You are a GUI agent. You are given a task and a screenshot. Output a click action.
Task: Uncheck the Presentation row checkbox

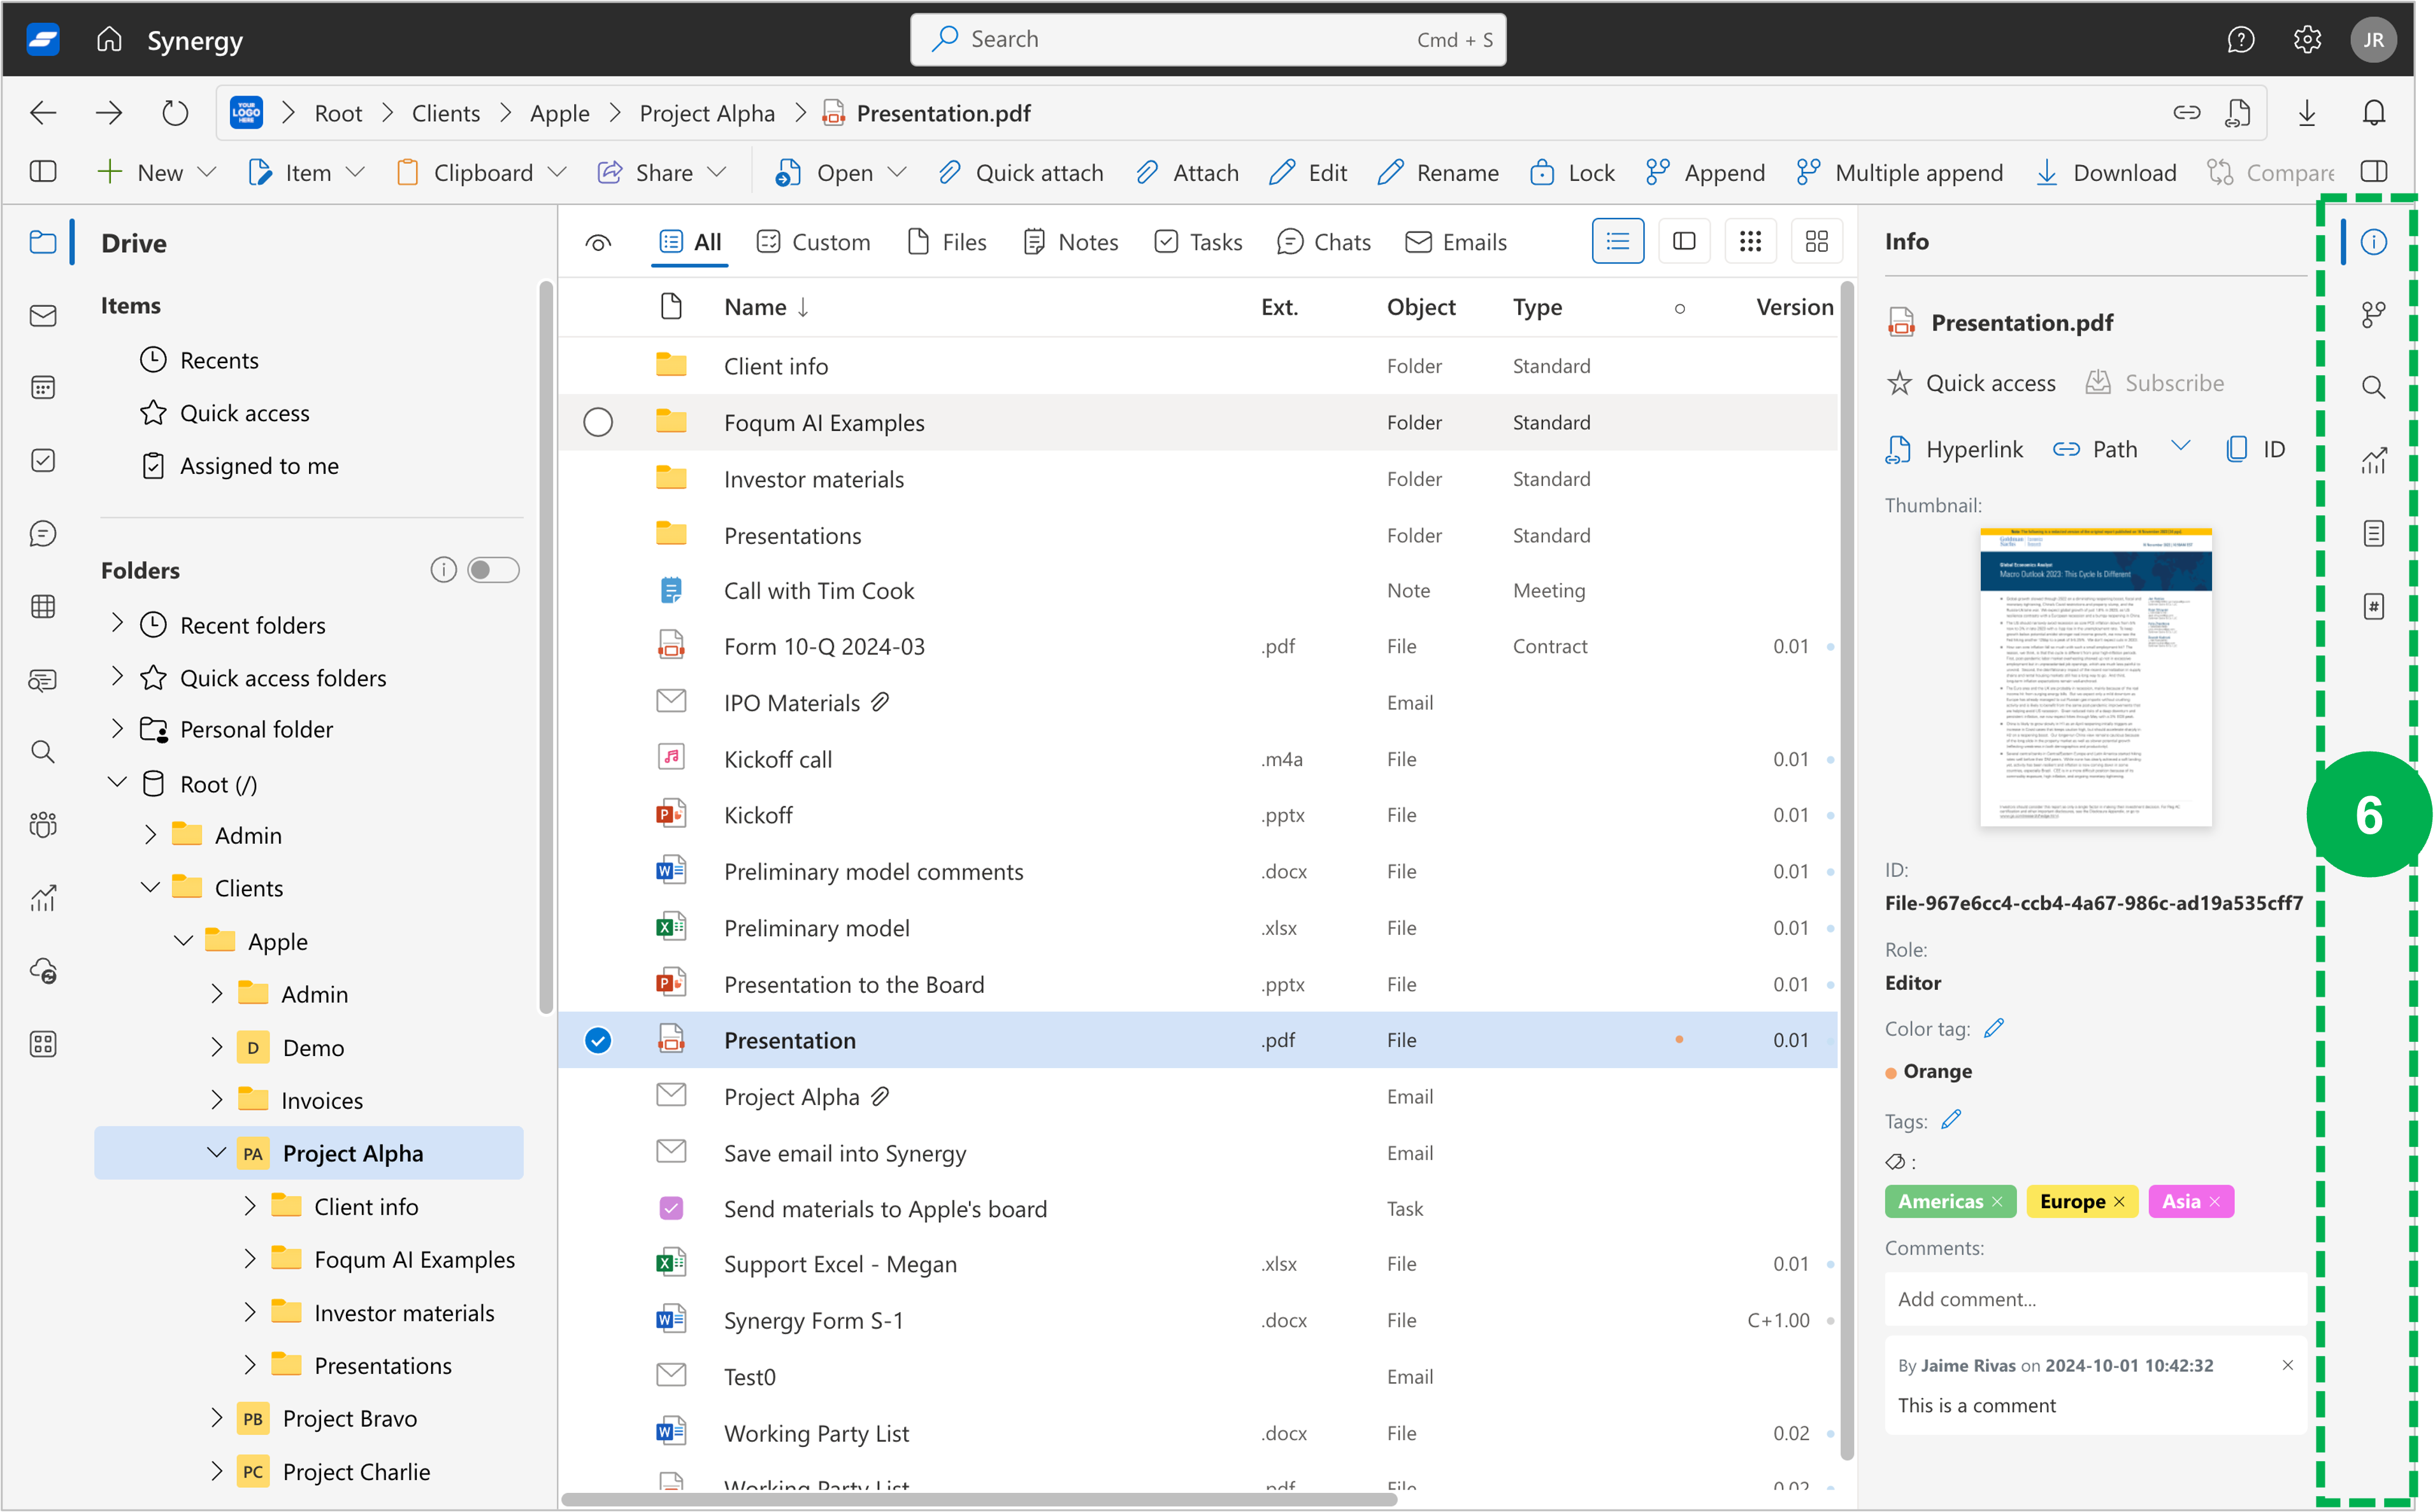click(598, 1040)
